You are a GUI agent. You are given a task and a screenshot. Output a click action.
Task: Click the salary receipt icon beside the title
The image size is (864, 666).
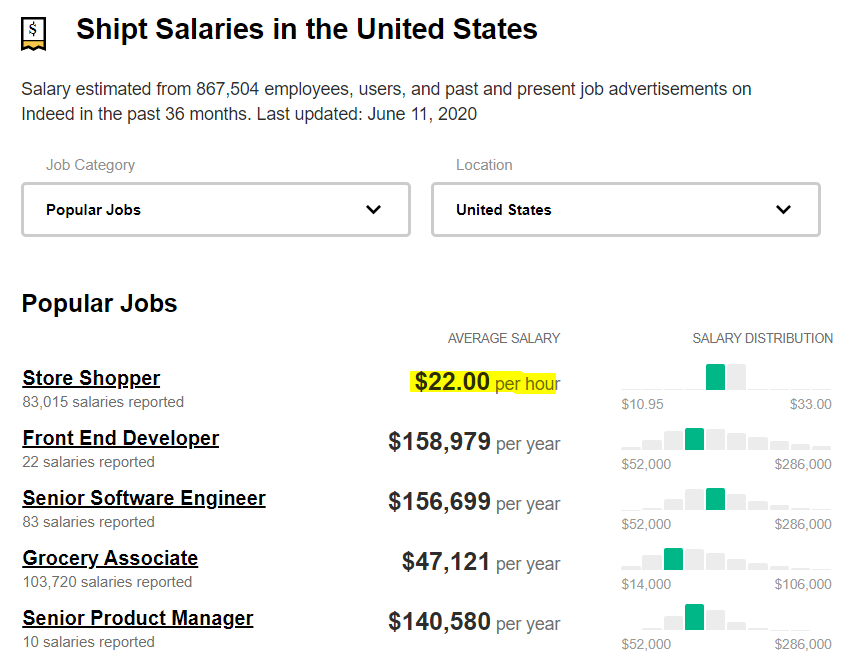[34, 34]
